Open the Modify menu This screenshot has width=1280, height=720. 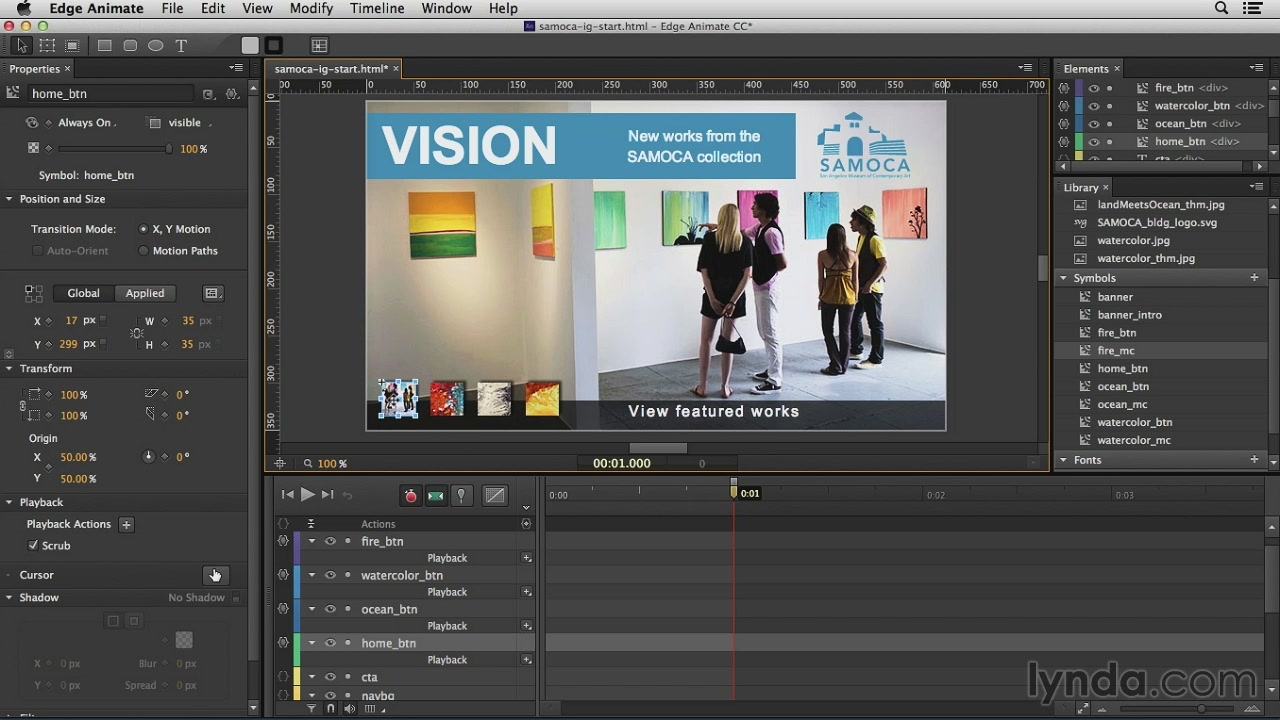(x=311, y=8)
